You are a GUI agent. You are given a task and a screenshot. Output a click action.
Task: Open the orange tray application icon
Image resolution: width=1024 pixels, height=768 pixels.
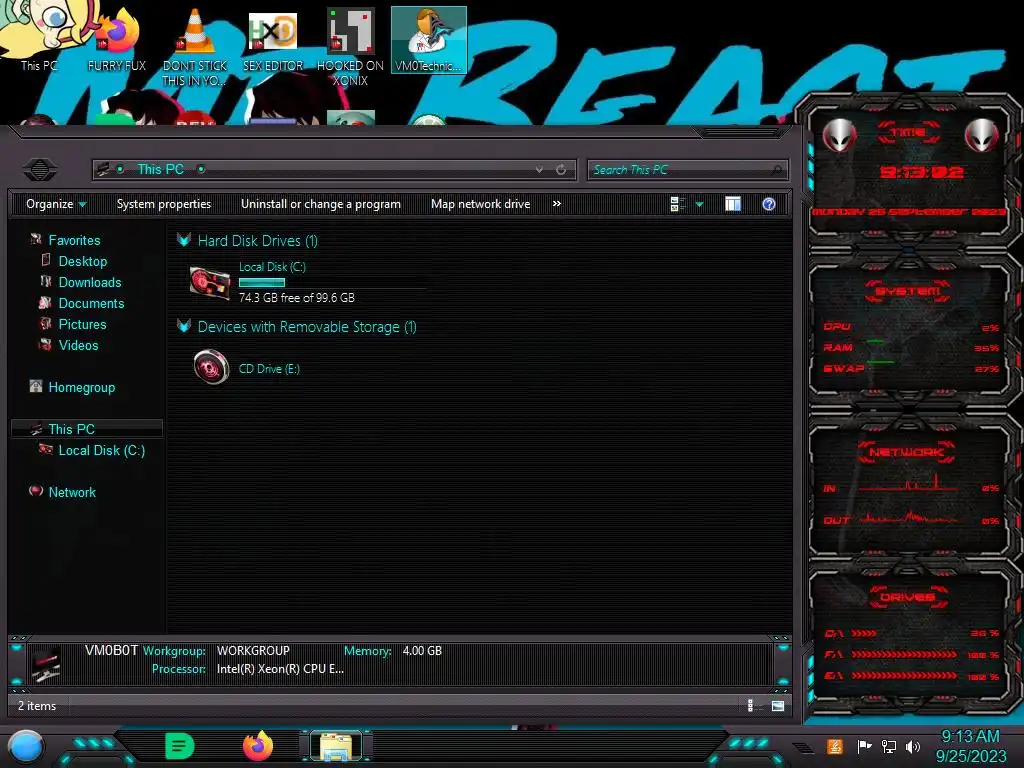[x=835, y=746]
